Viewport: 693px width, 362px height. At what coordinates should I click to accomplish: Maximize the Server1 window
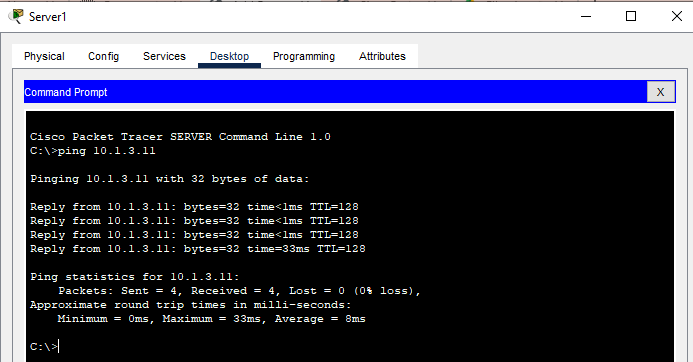pos(631,16)
